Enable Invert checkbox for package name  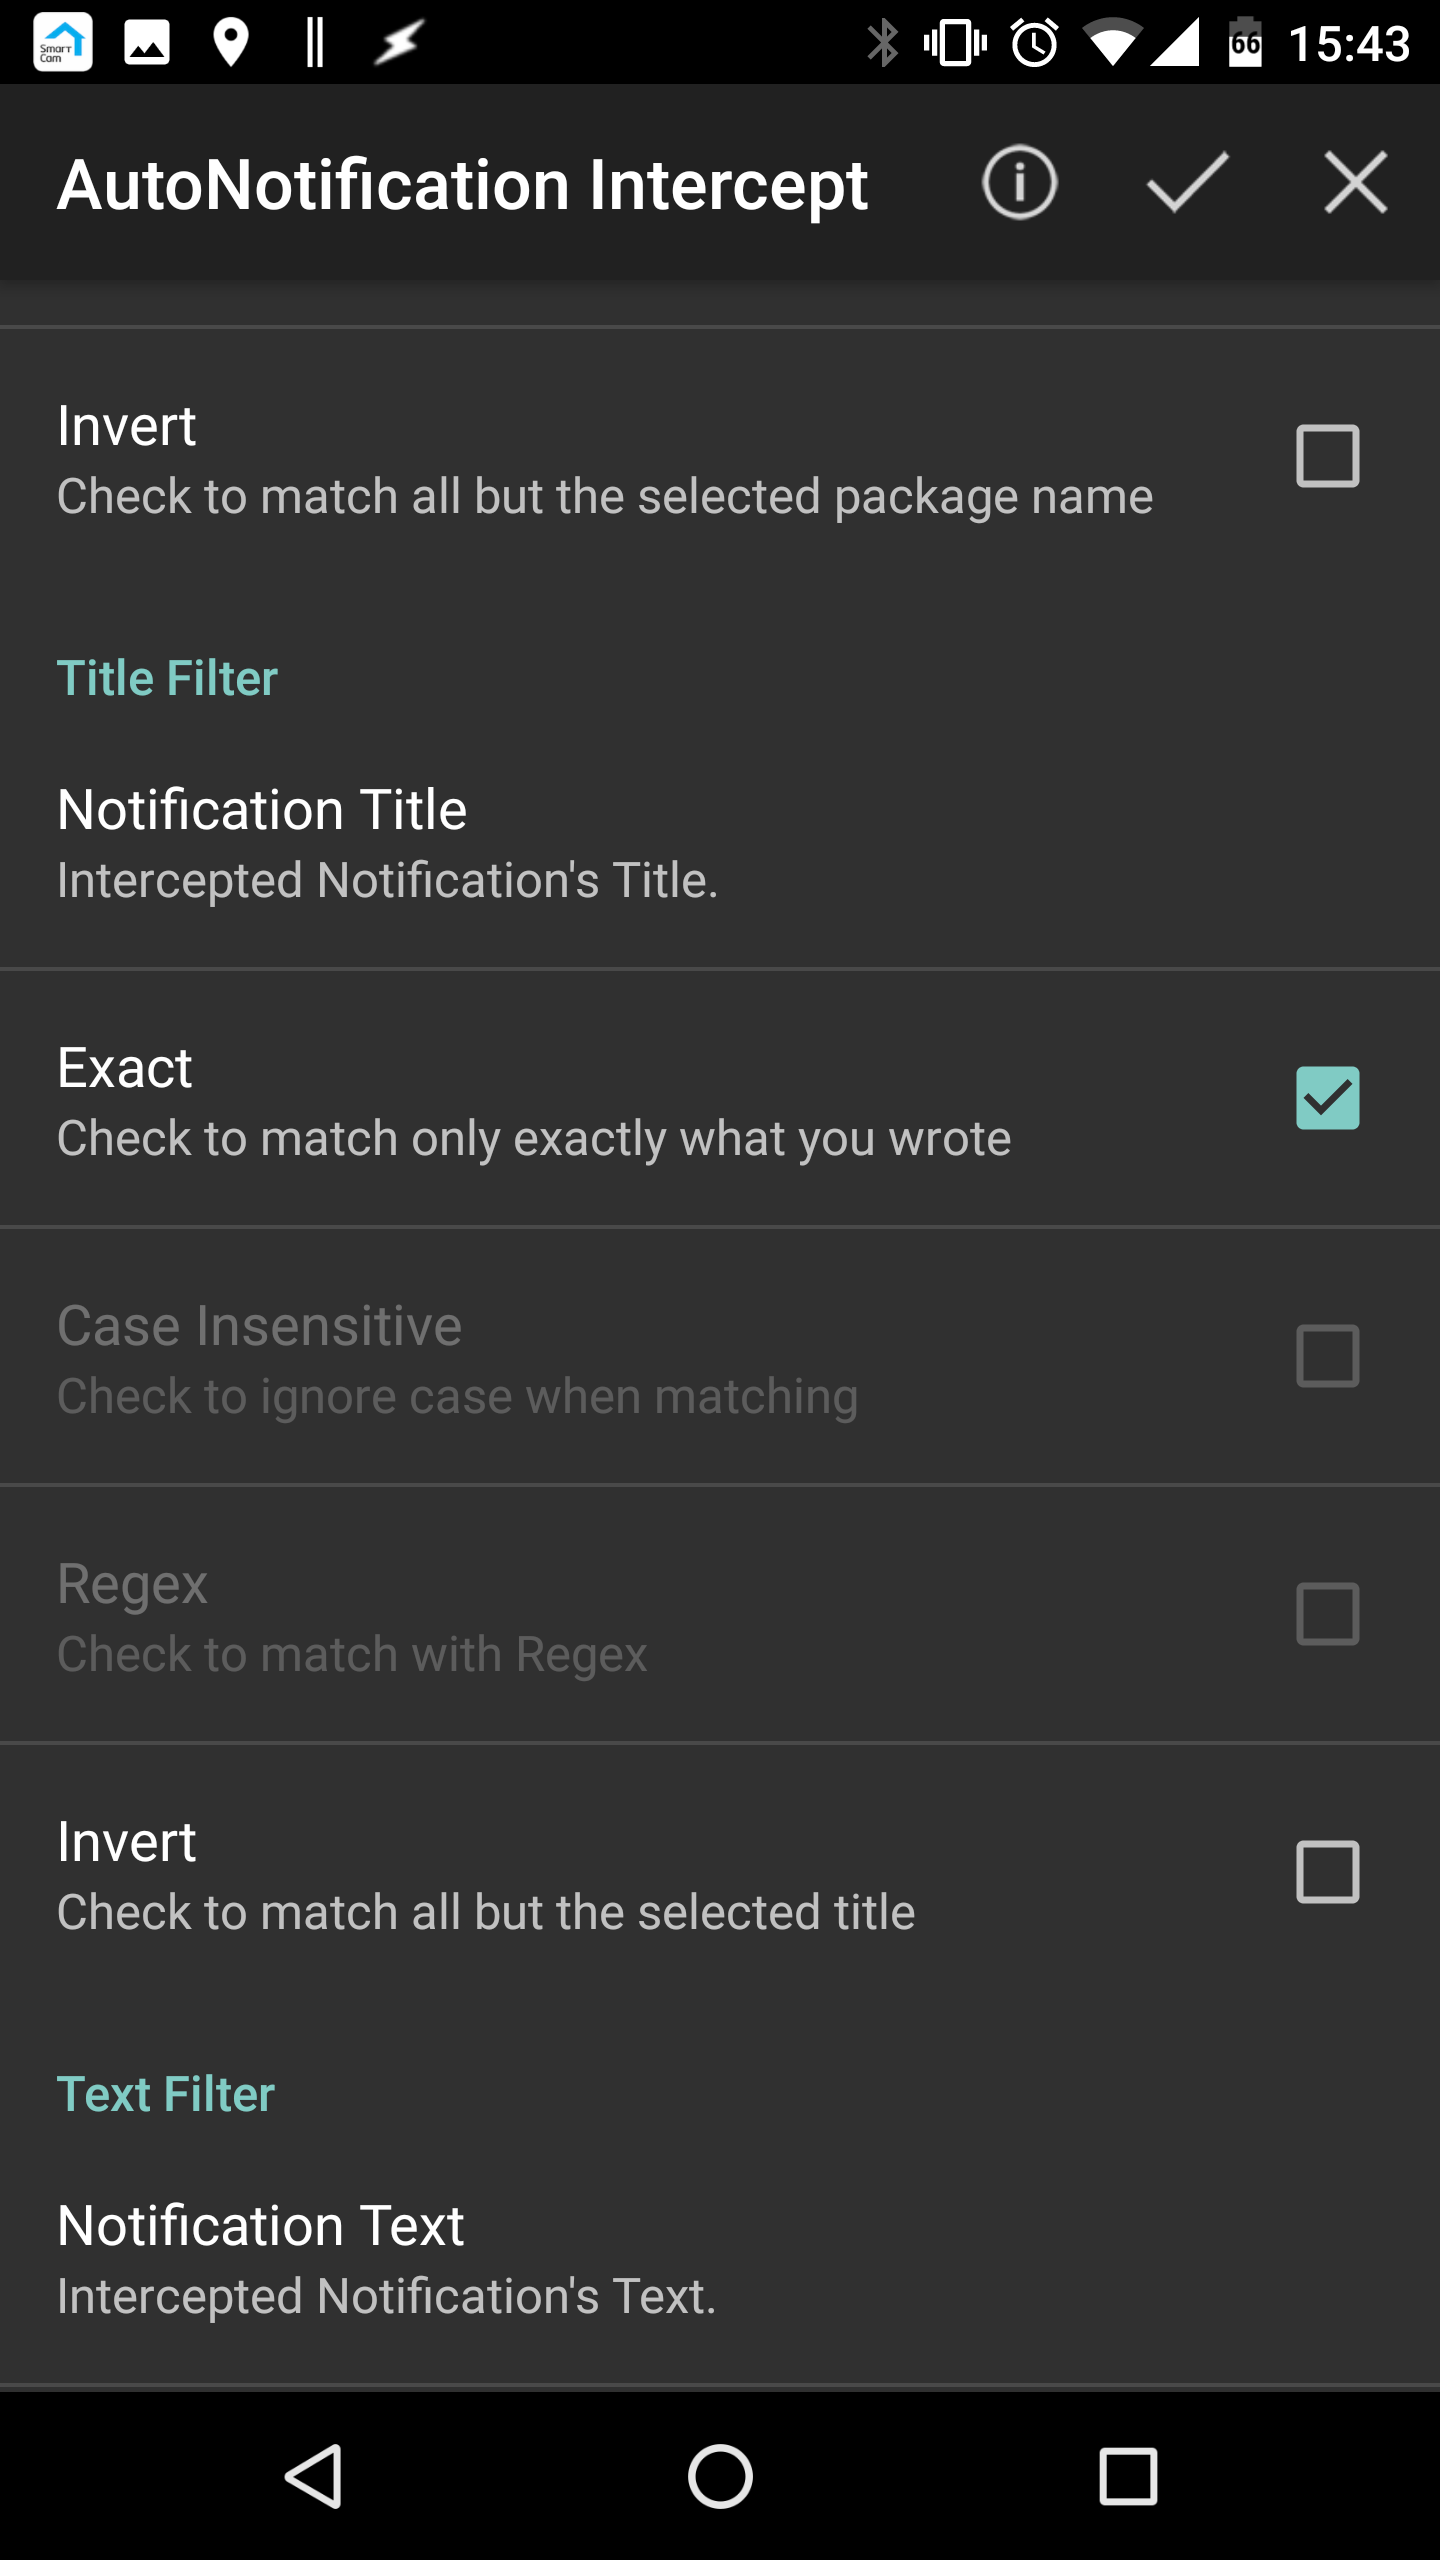pos(1327,456)
